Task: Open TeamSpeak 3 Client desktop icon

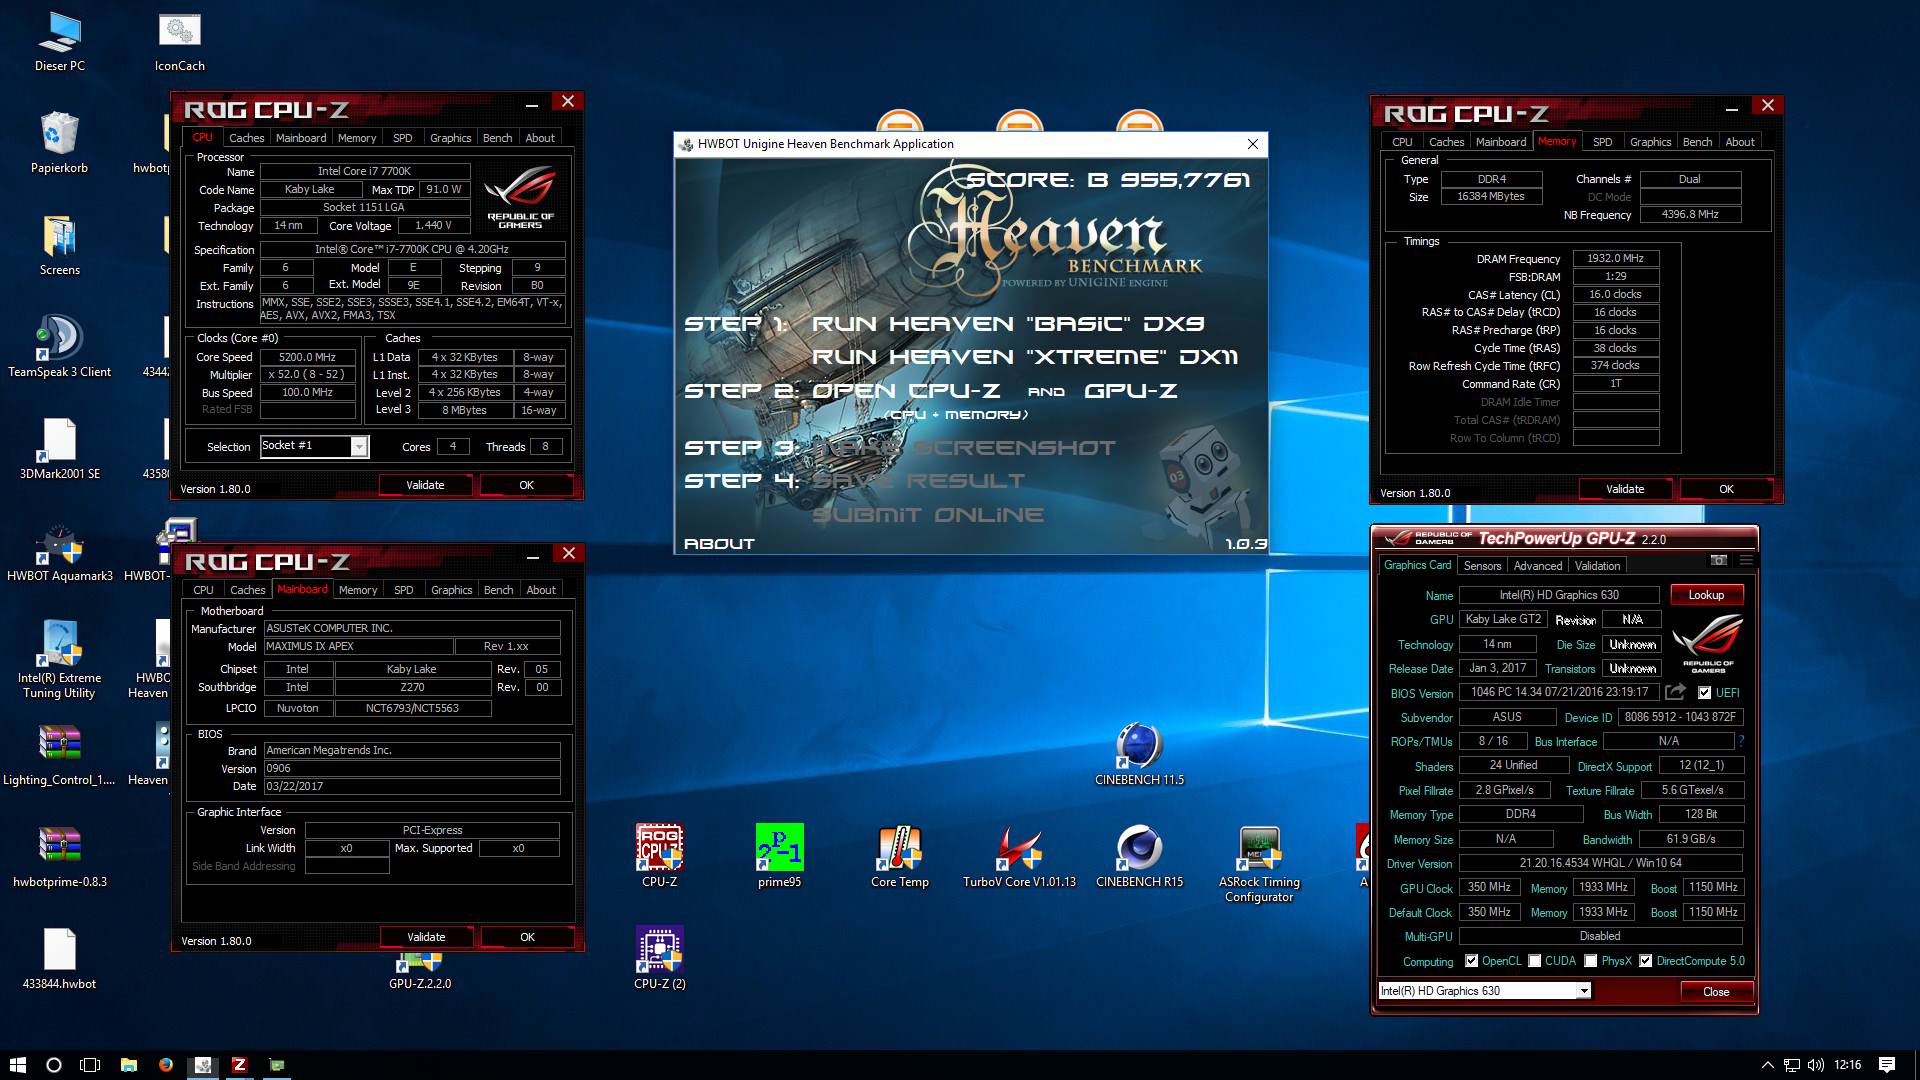Action: [x=60, y=347]
